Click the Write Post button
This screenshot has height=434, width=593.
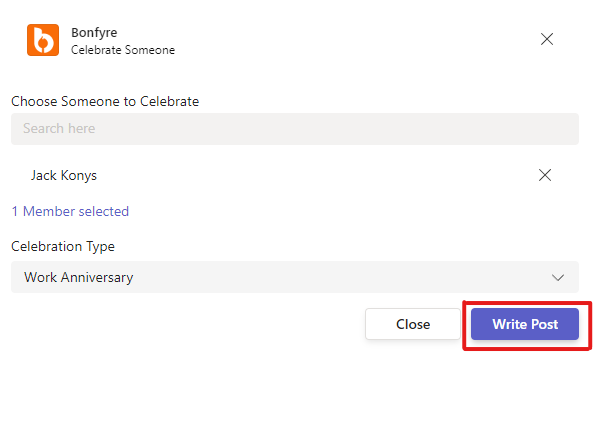(x=525, y=324)
